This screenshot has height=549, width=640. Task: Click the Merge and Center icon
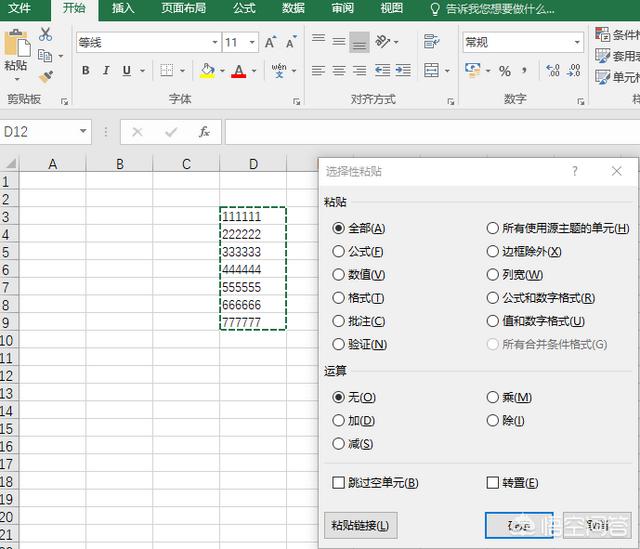(431, 71)
